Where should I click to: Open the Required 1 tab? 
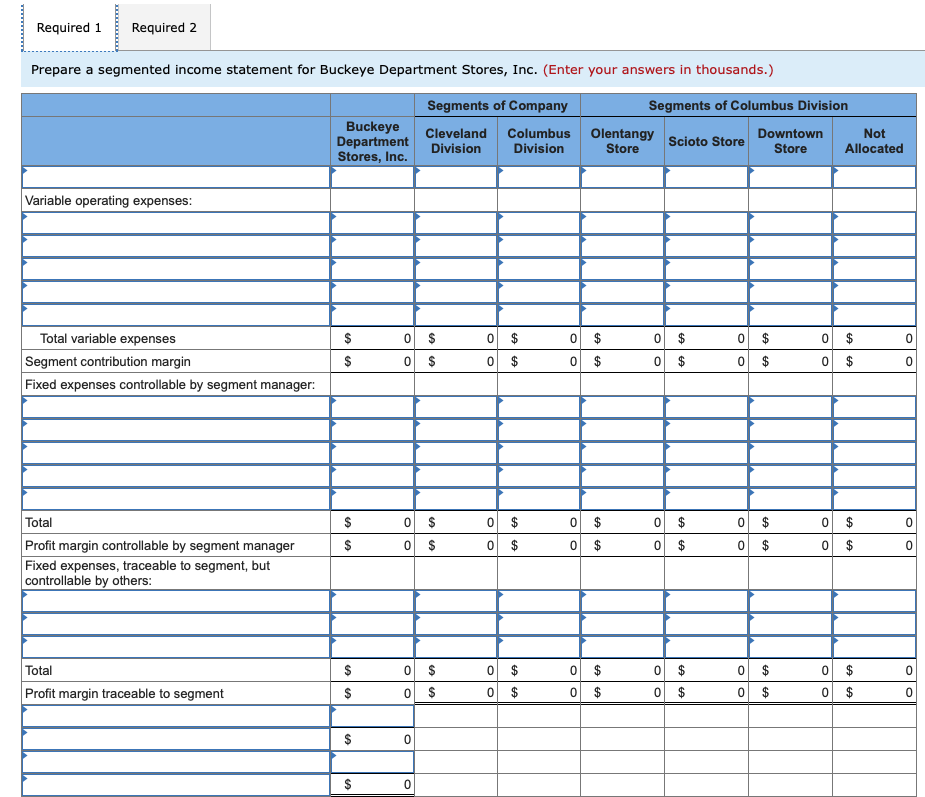(x=69, y=28)
